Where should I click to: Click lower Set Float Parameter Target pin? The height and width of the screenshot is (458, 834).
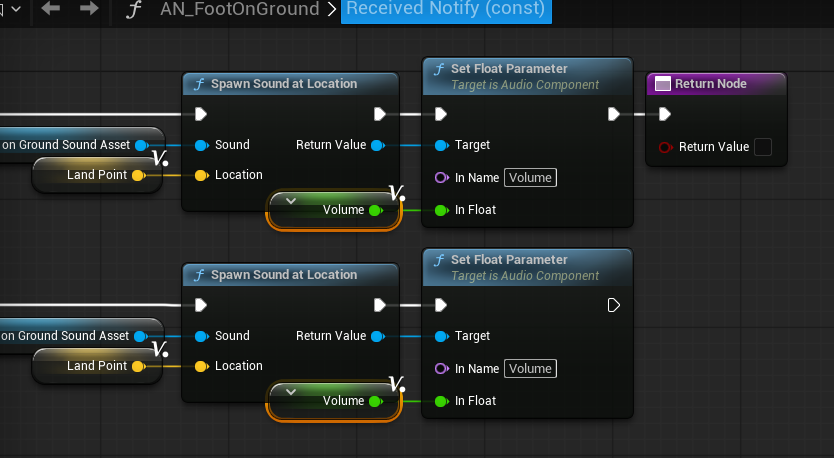coord(441,336)
